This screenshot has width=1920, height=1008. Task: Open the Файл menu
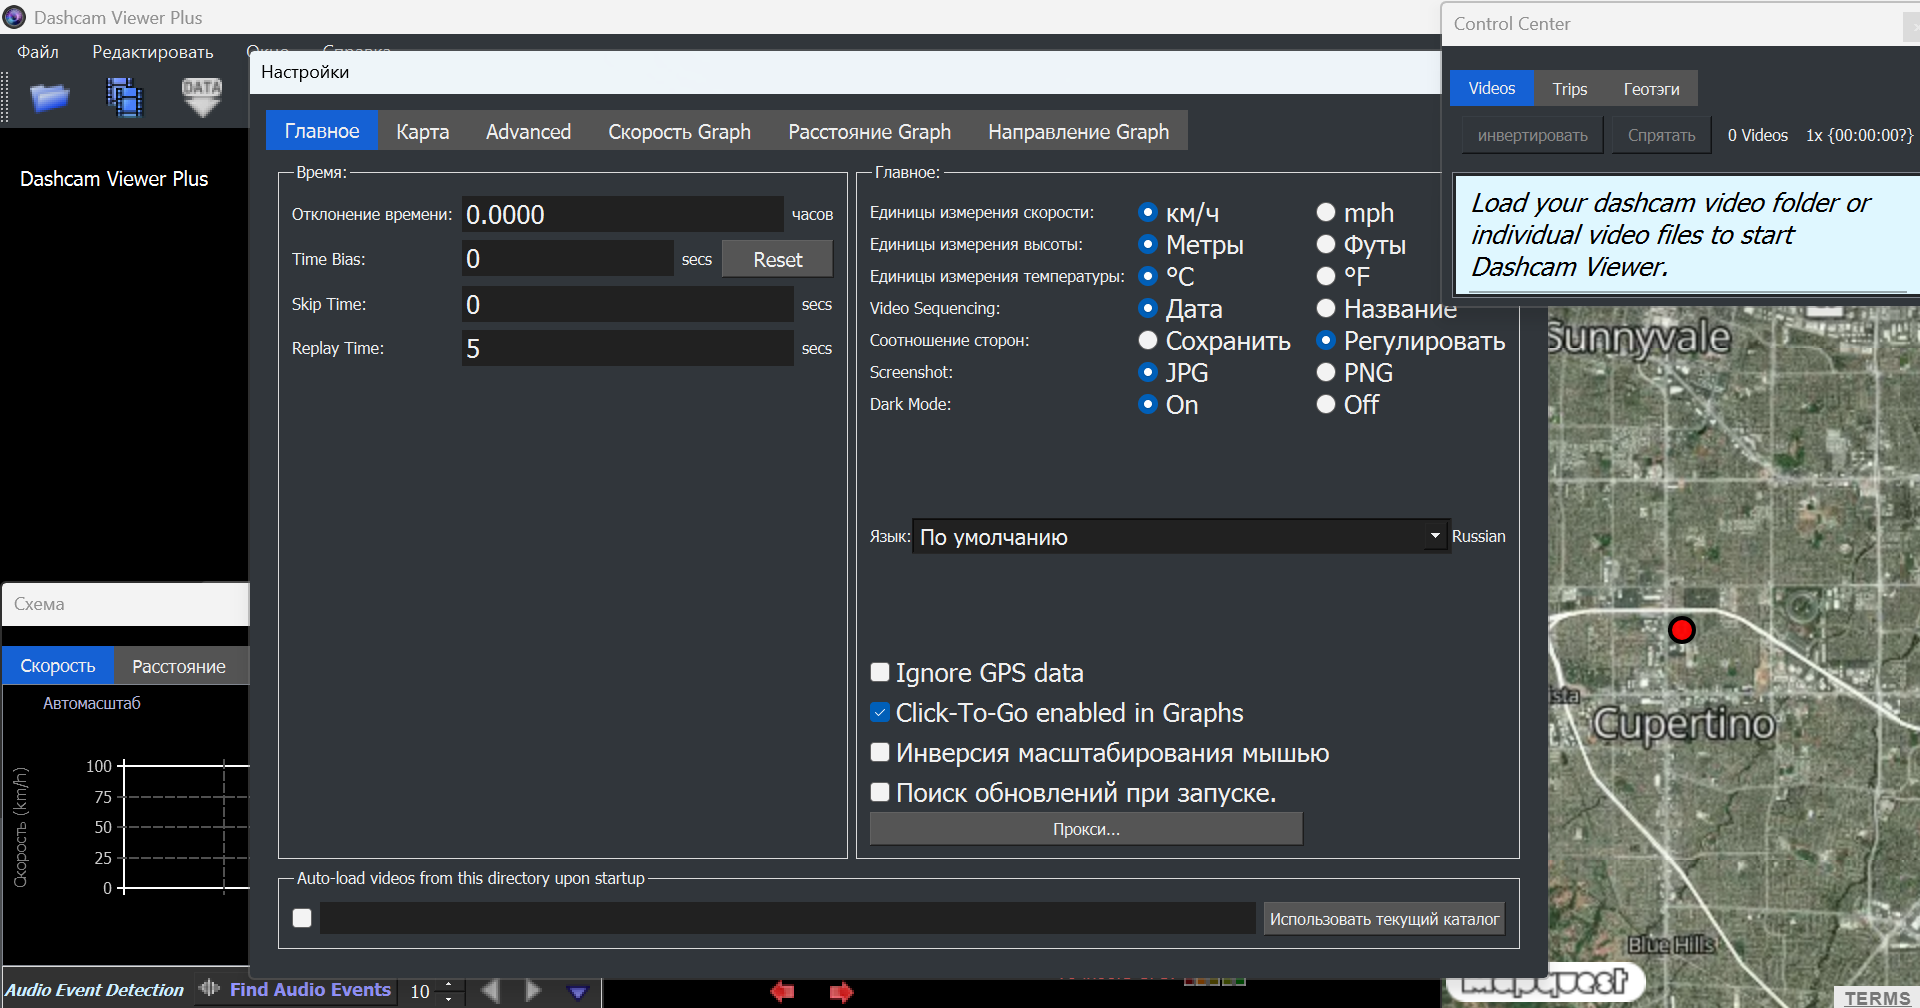tap(38, 52)
